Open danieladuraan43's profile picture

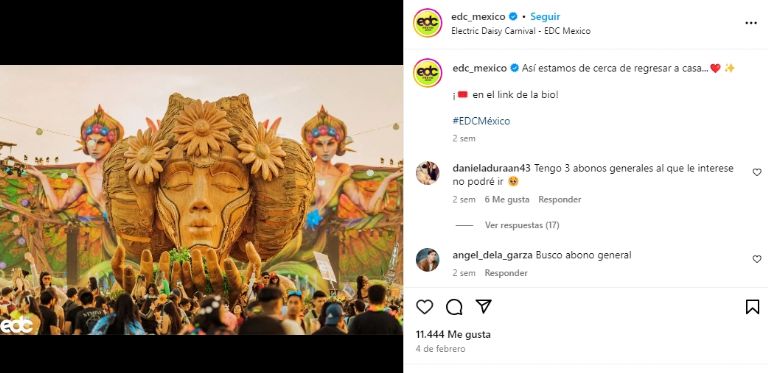[x=428, y=173]
